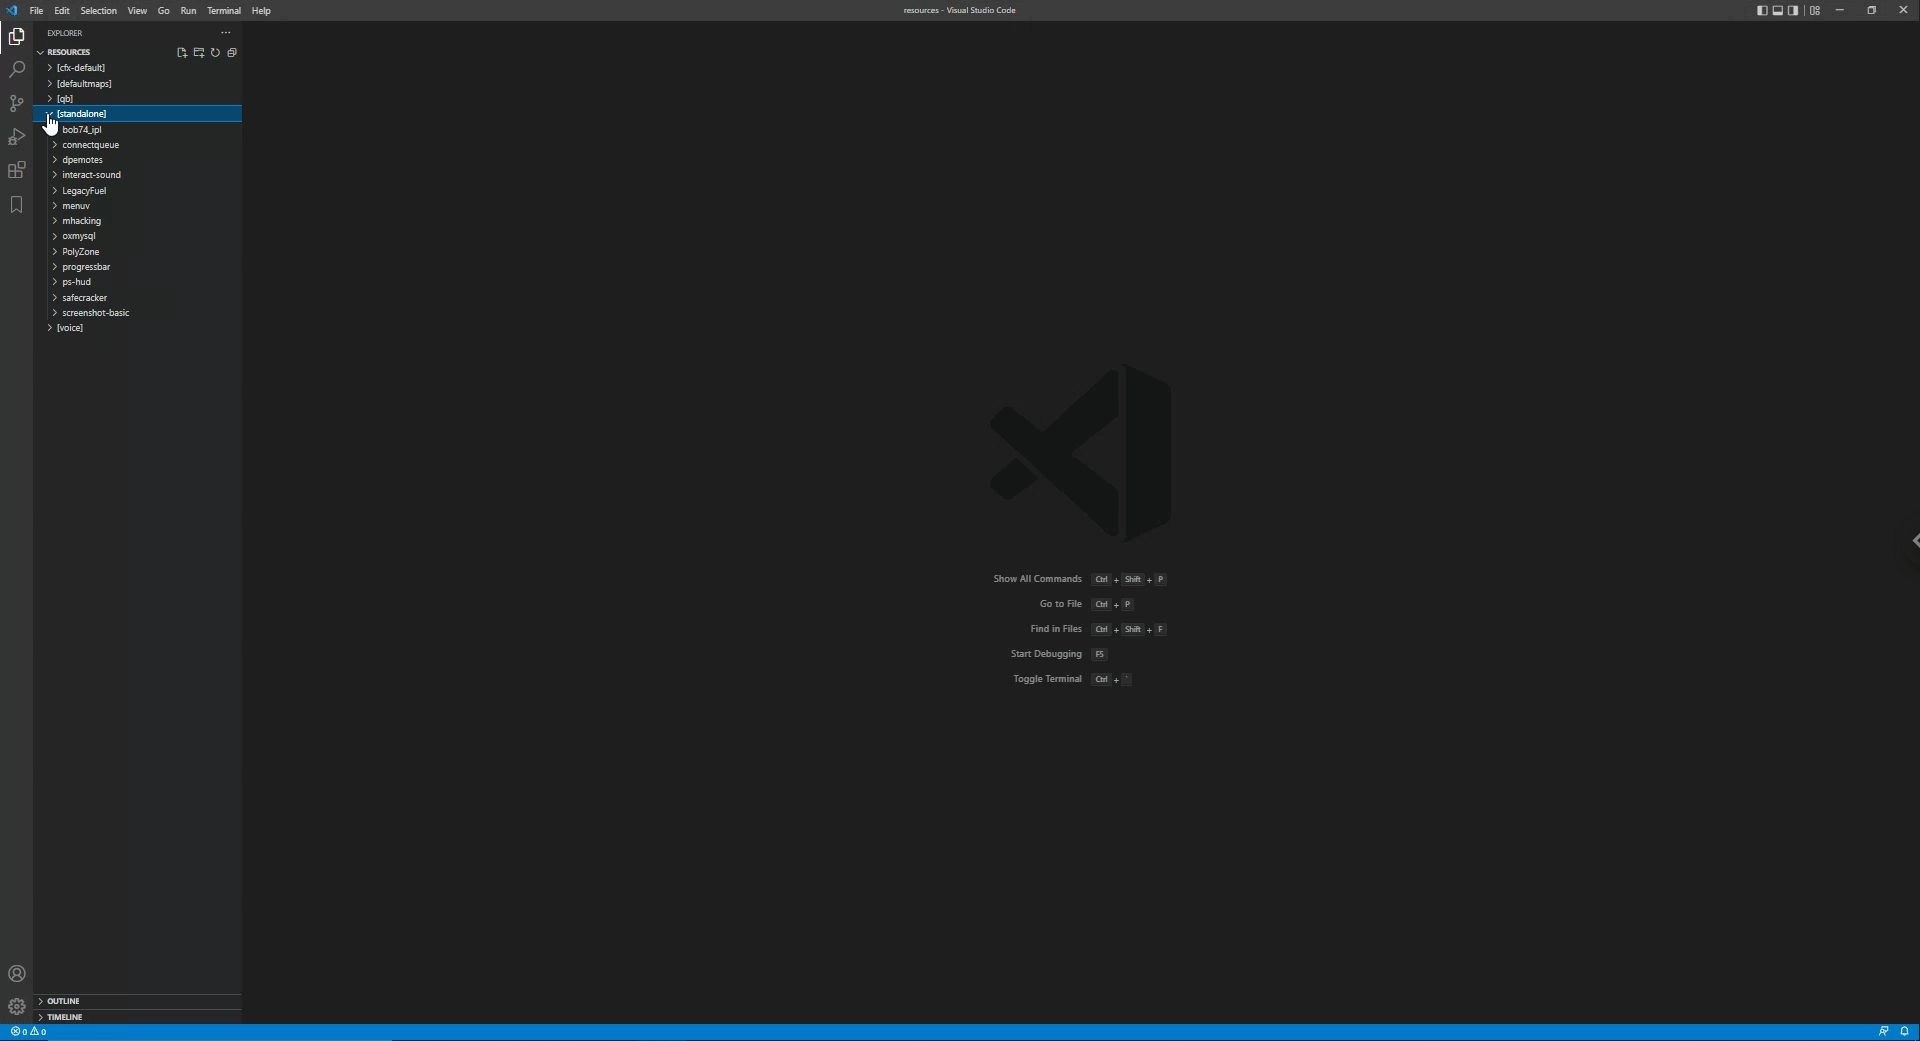Expand the [cfx-default] folder
The width and height of the screenshot is (1920, 1041).
(80, 68)
